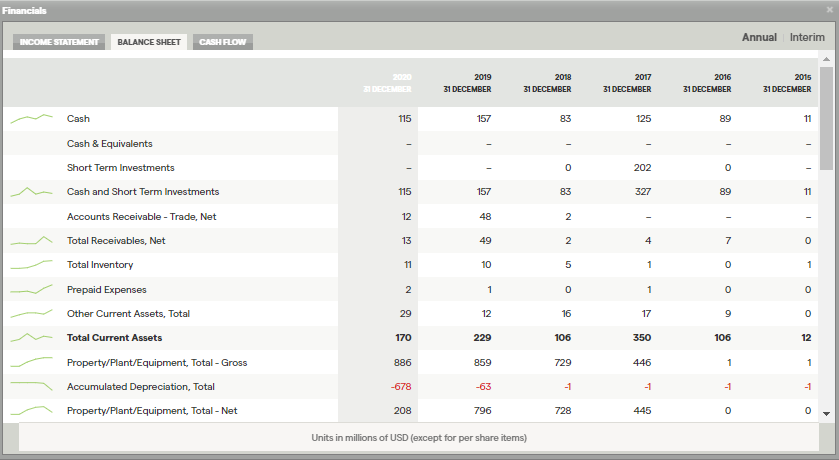Select the 2020 31 December column header
Viewport: 839px width, 460px height.
click(387, 83)
